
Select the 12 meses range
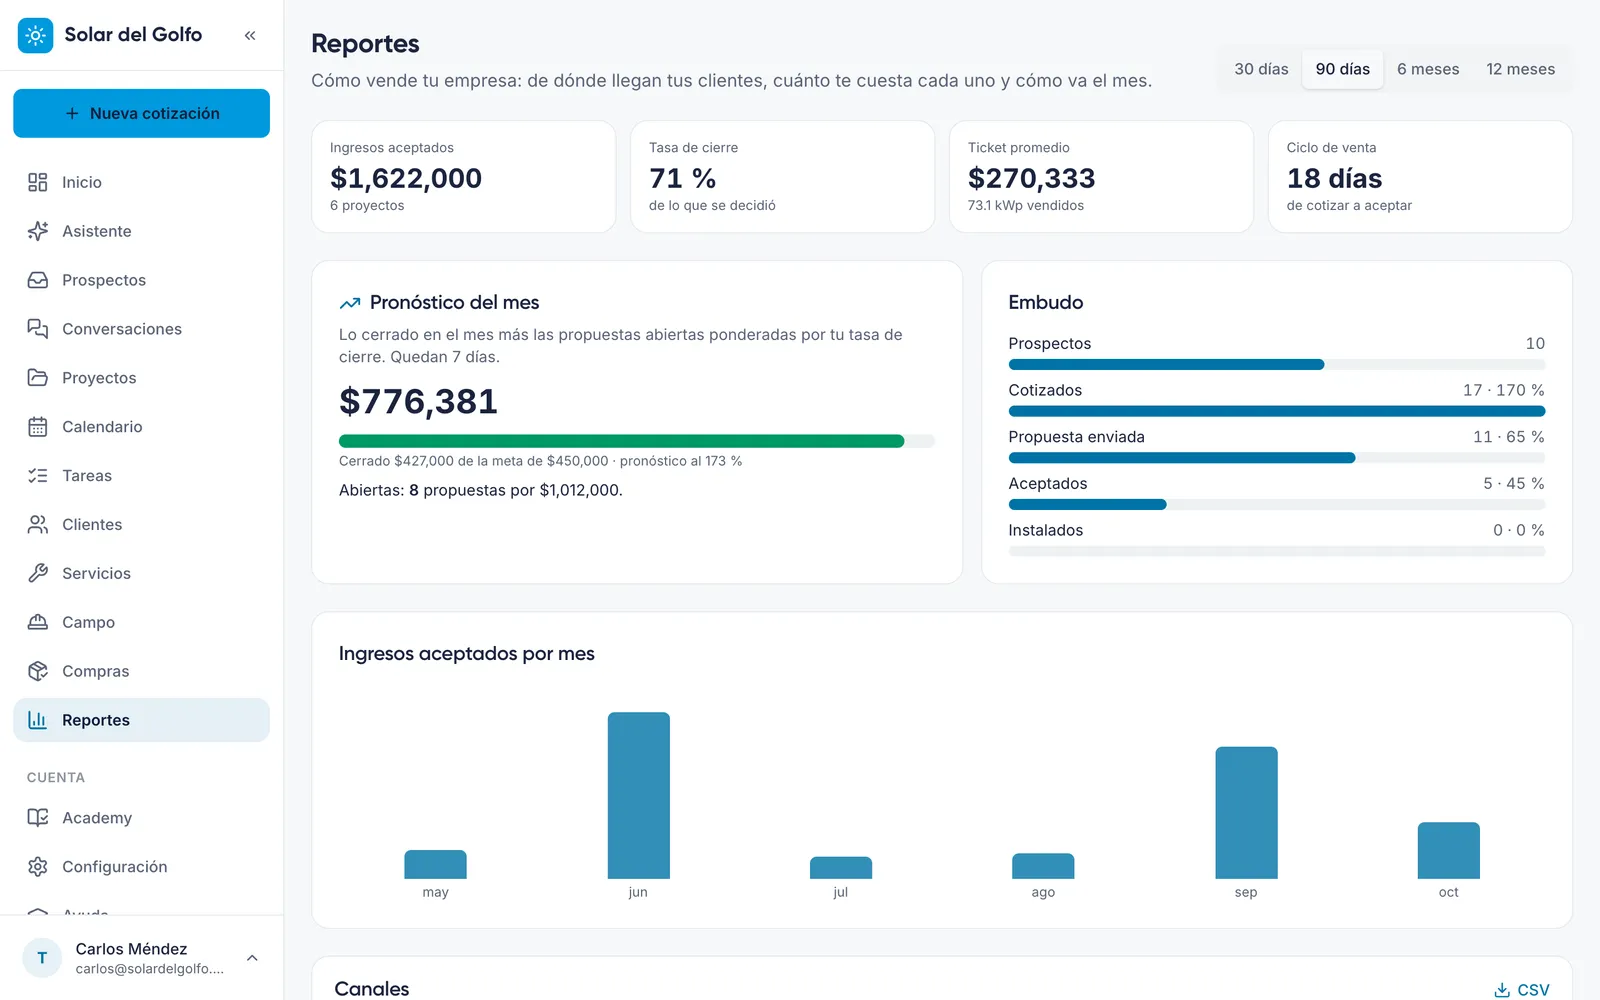tap(1521, 69)
